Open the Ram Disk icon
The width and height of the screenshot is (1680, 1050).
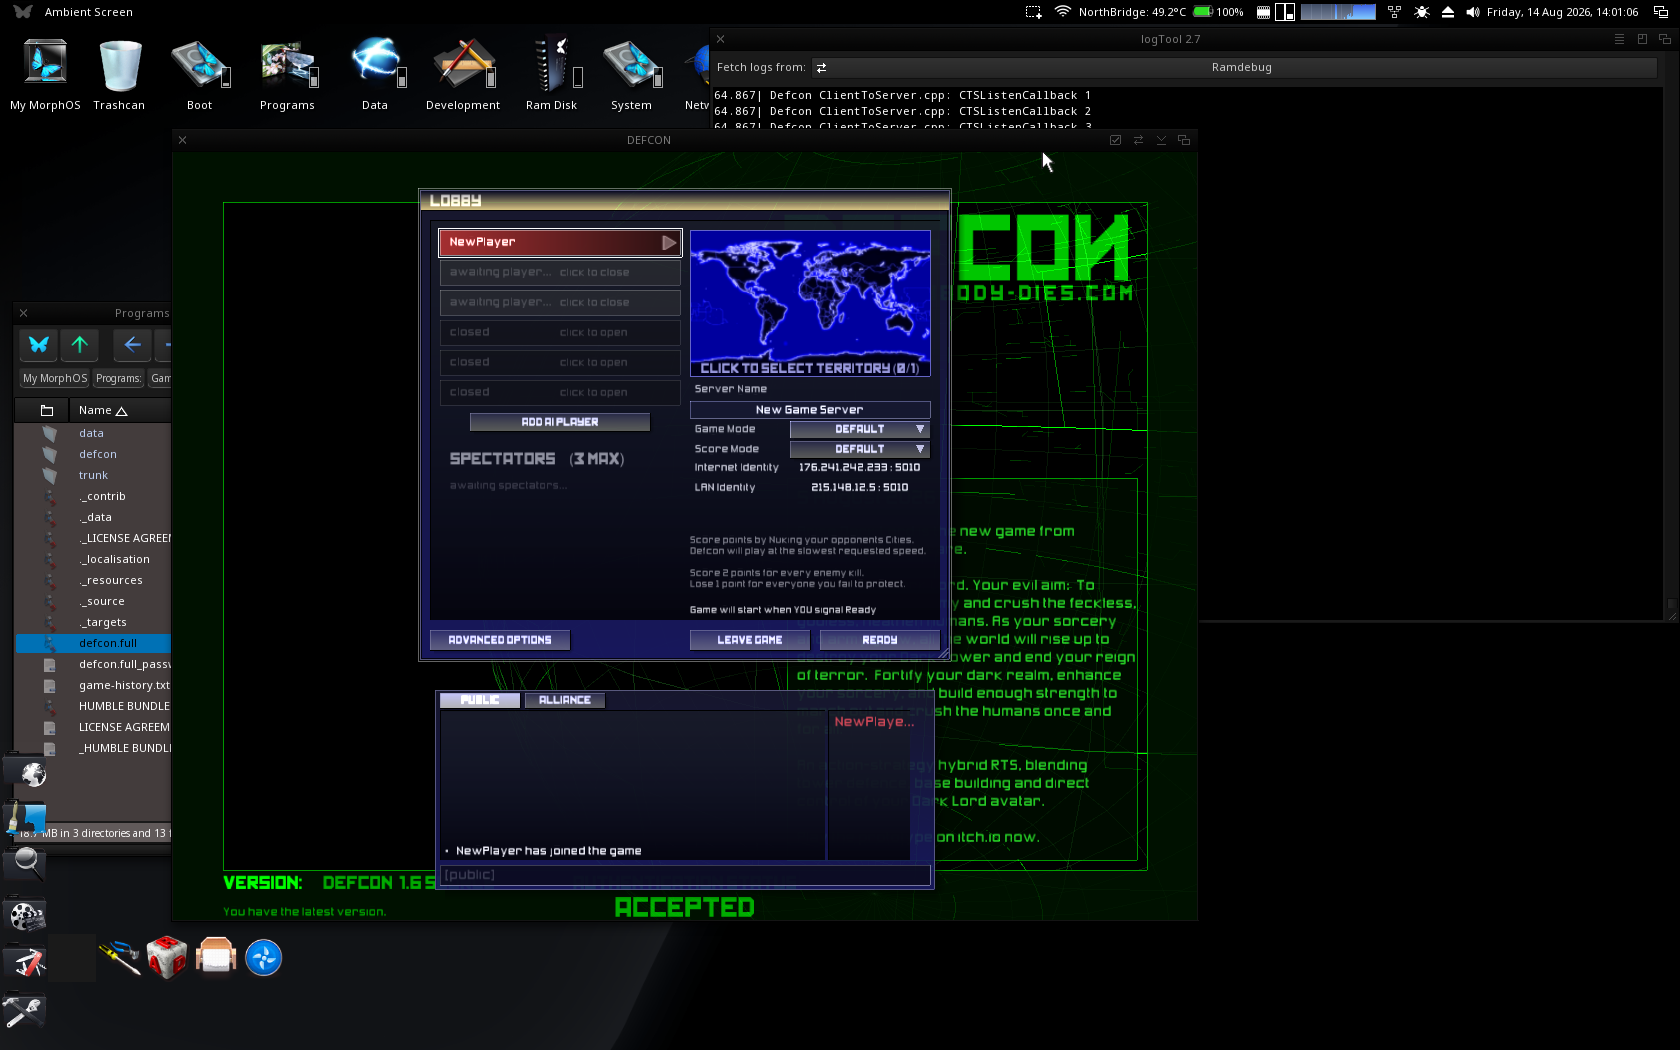click(551, 75)
